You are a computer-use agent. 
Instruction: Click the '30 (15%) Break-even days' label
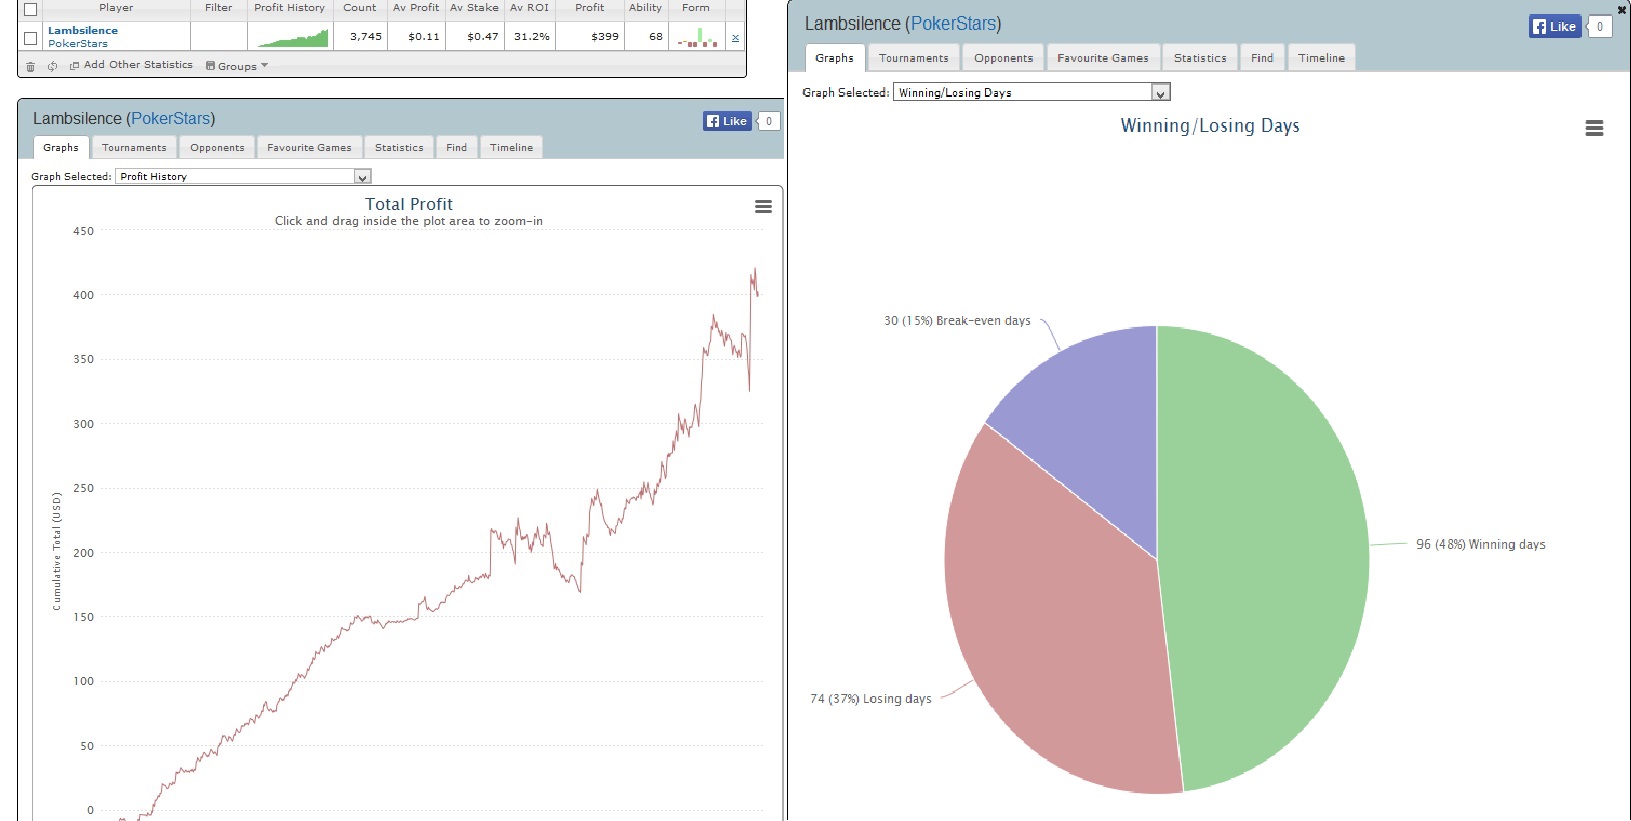(957, 321)
